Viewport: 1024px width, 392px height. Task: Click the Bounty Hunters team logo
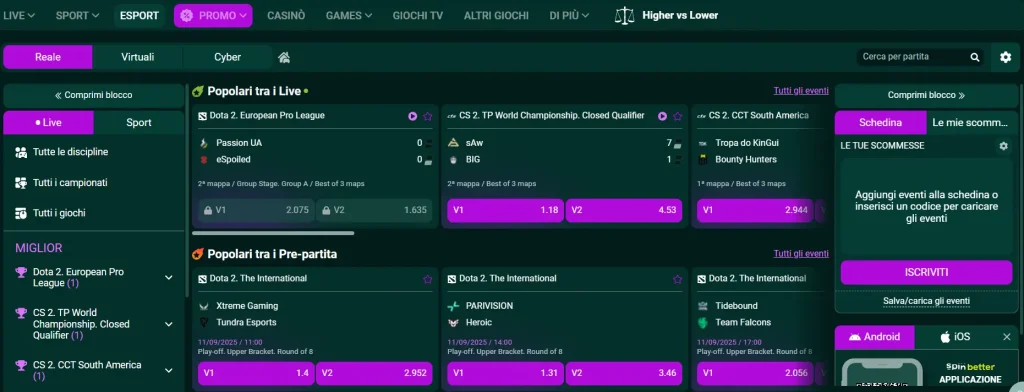(x=703, y=159)
